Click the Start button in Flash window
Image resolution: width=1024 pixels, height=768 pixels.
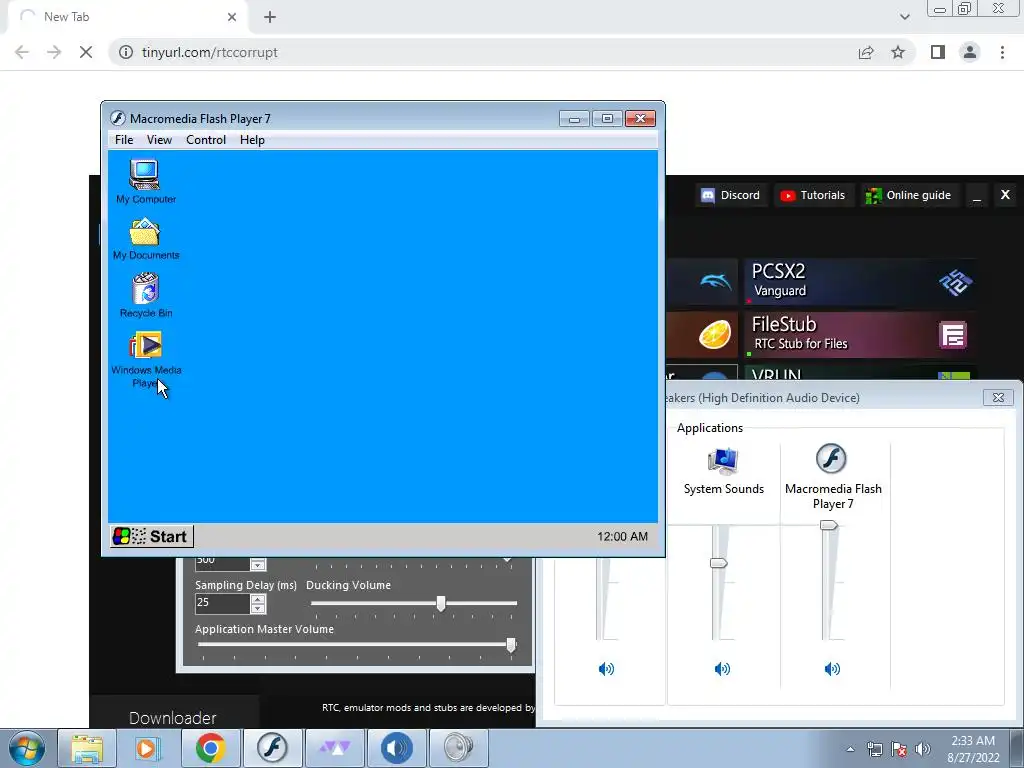pyautogui.click(x=152, y=536)
